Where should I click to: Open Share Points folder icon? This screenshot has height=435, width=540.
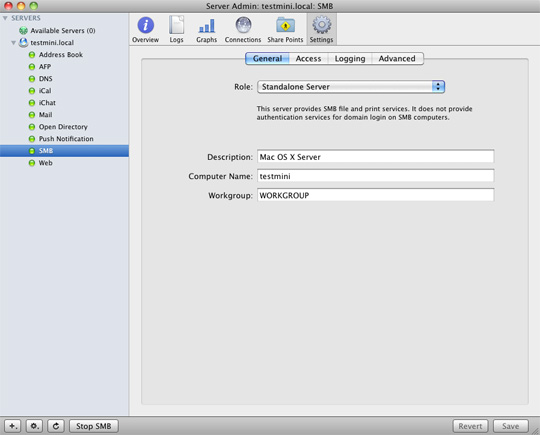285,25
